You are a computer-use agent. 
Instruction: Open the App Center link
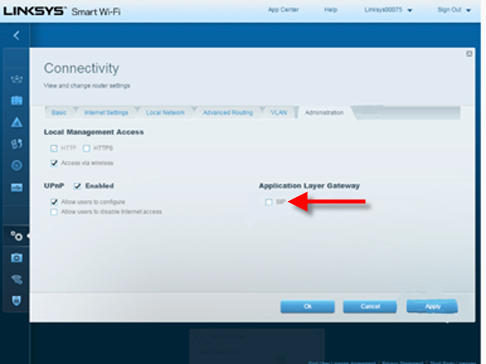coord(283,10)
